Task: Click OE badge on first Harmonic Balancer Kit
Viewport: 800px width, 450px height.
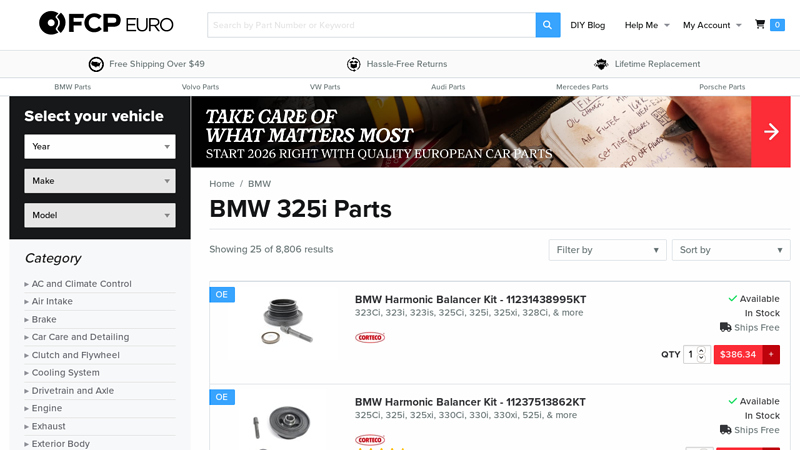Action: [x=222, y=294]
